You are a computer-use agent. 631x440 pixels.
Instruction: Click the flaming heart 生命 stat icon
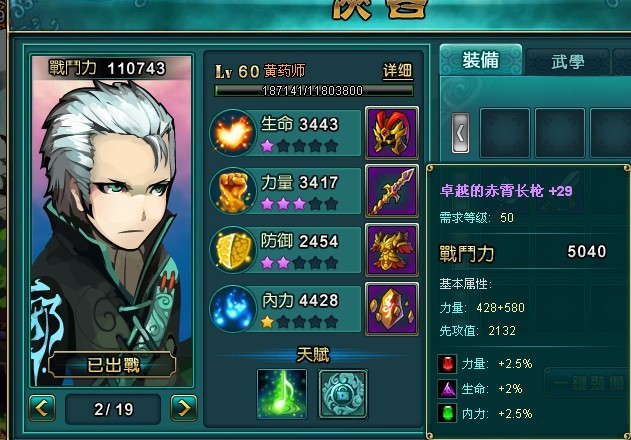tap(233, 133)
